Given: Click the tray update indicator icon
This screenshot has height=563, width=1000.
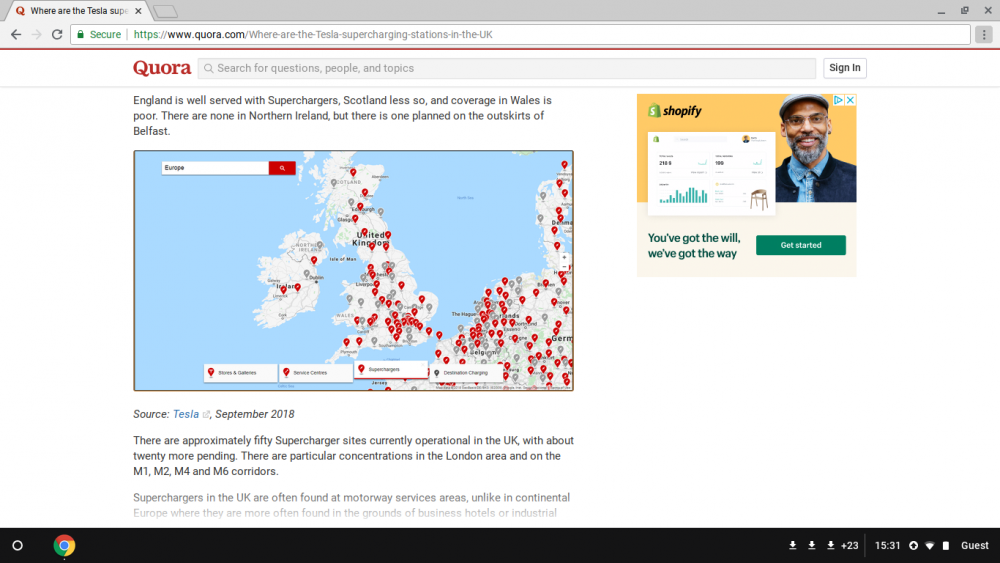Looking at the screenshot, I should pyautogui.click(x=913, y=546).
